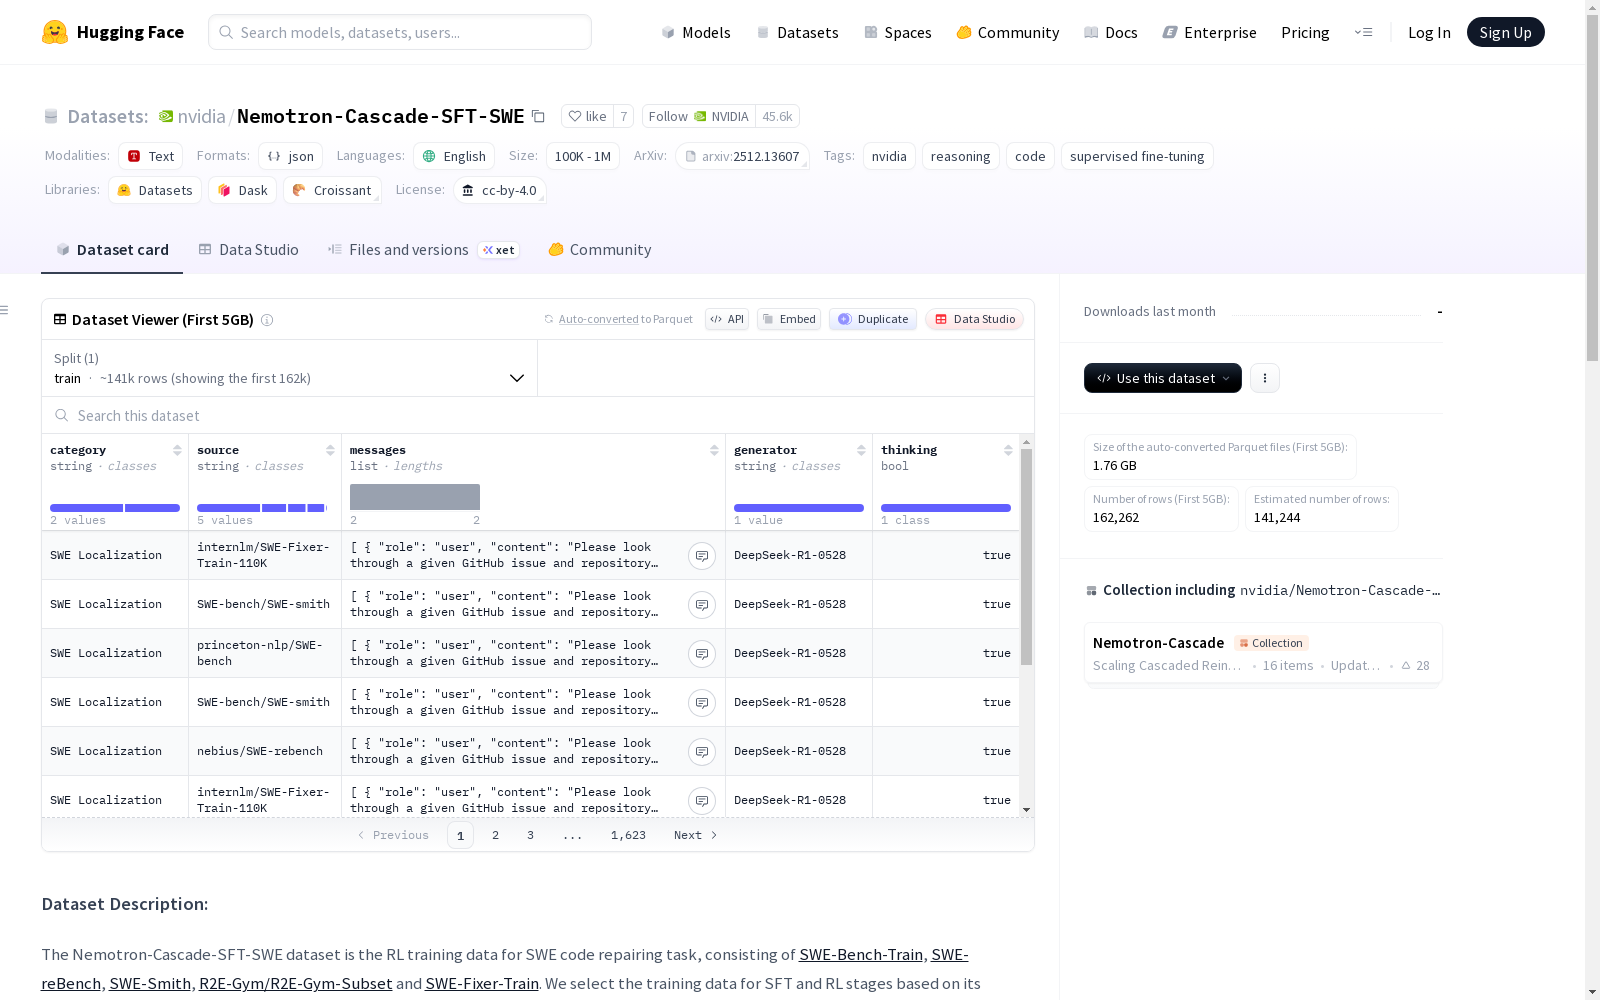The width and height of the screenshot is (1600, 1000).
Task: Click the Hugging Face logo icon
Action: [x=55, y=32]
